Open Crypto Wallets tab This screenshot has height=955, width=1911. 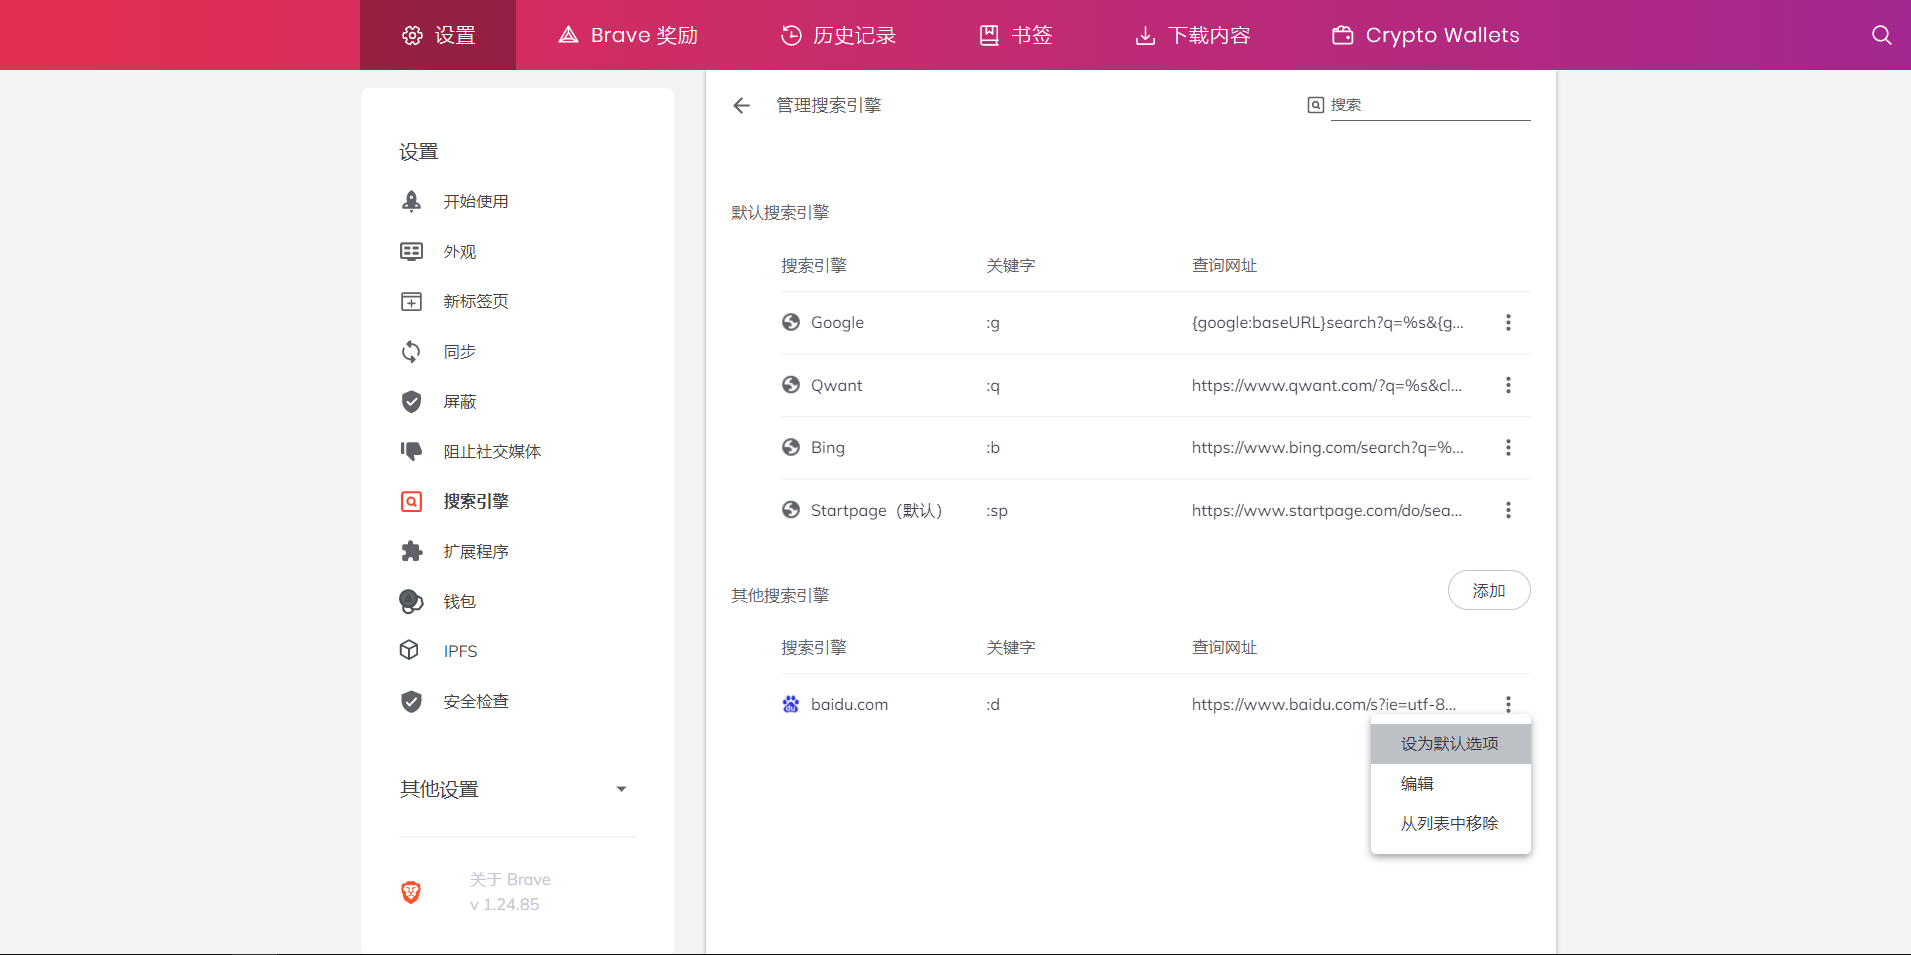pyautogui.click(x=1425, y=35)
